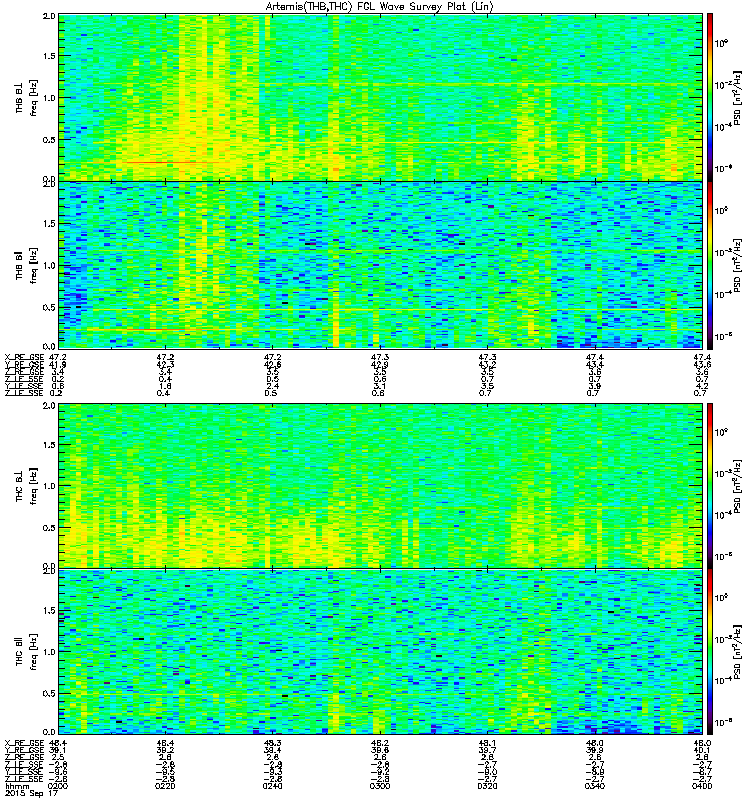This screenshot has width=750, height=800.
Task: Click the '40.1' Y_RE_GSE value under THC
Action: [x=702, y=750]
